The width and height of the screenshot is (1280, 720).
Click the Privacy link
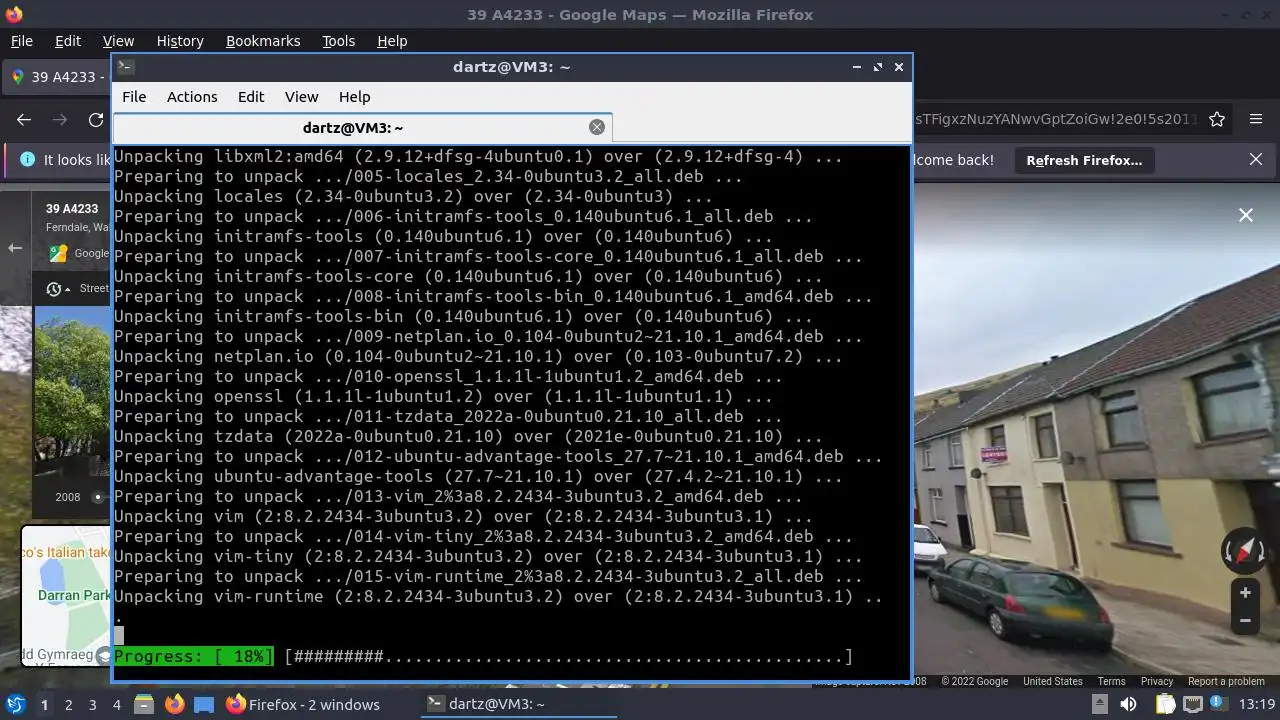1157,681
